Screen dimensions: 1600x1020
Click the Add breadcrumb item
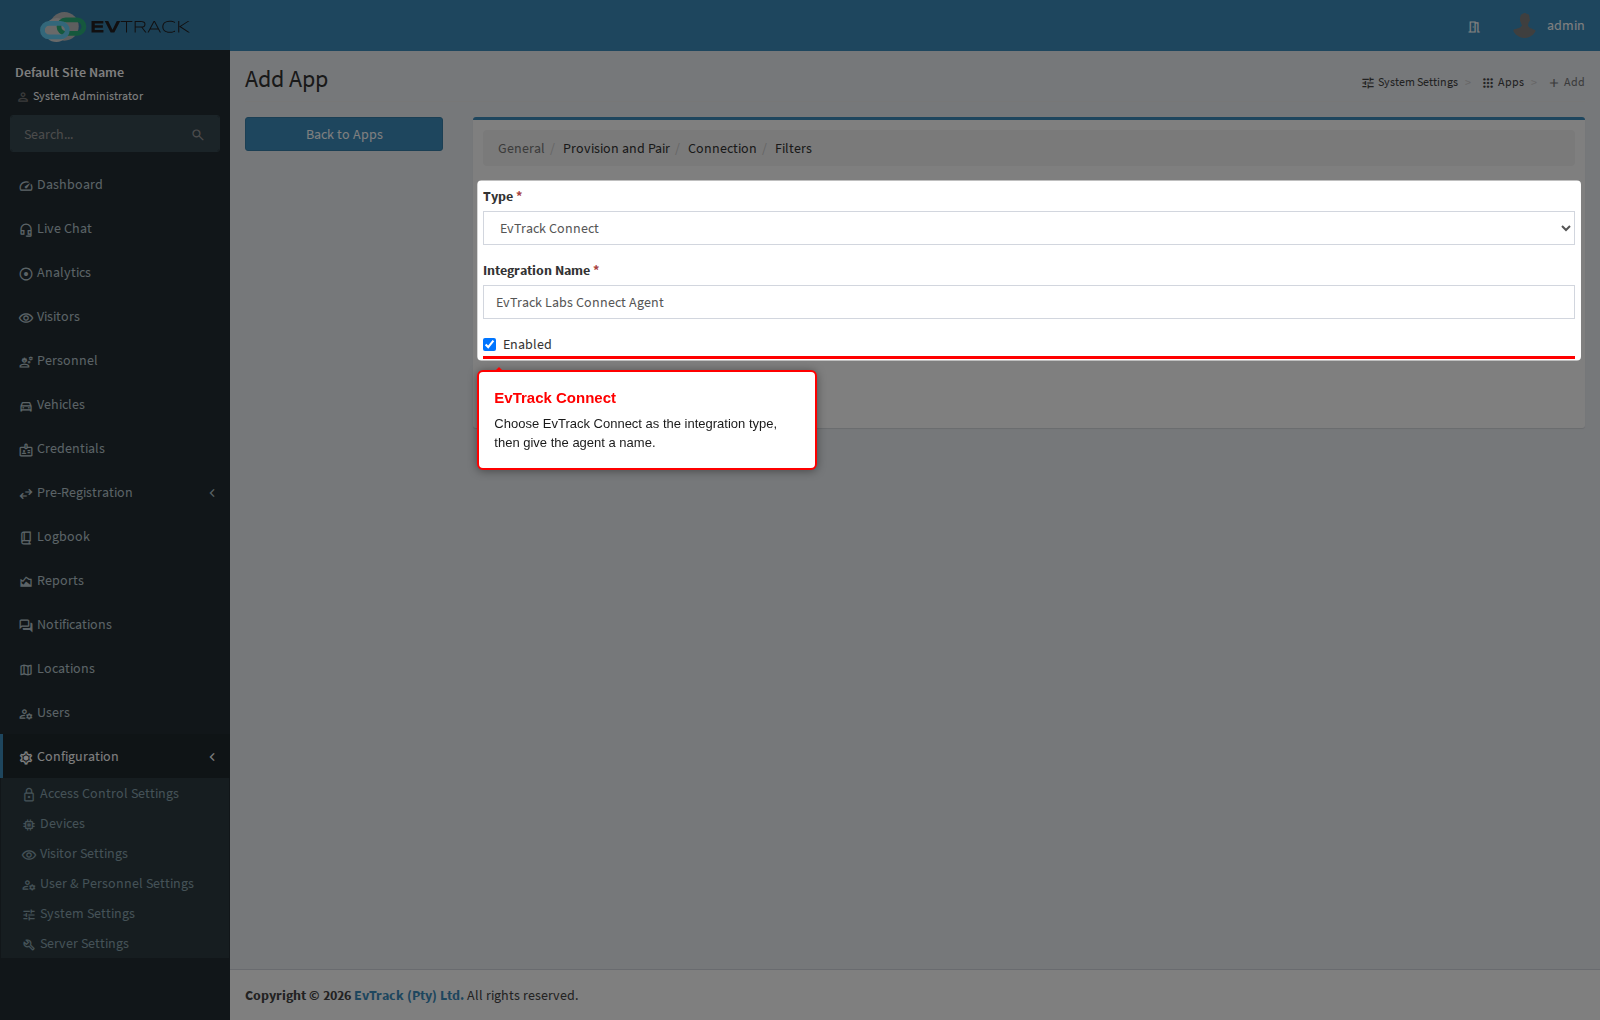(1567, 82)
